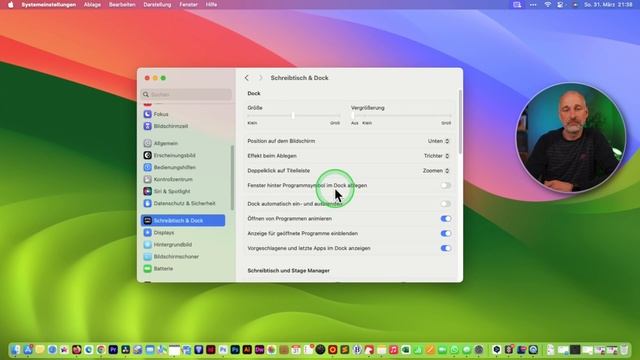The height and width of the screenshot is (360, 640).
Task: Open the Bearbeiten menu
Action: click(x=122, y=4)
